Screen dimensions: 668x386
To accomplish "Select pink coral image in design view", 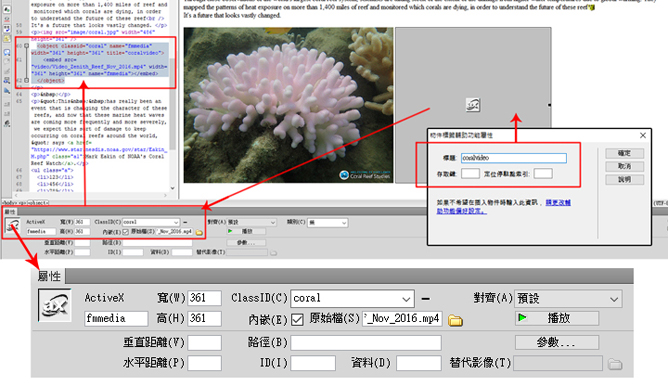I will [288, 105].
